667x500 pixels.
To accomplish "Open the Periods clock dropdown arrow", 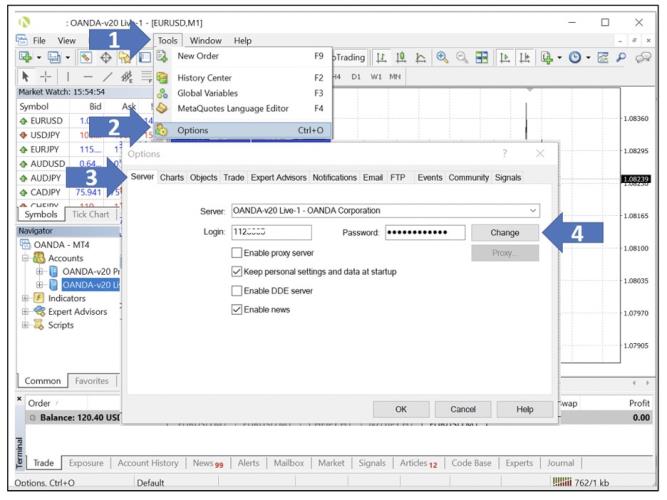I will [588, 57].
